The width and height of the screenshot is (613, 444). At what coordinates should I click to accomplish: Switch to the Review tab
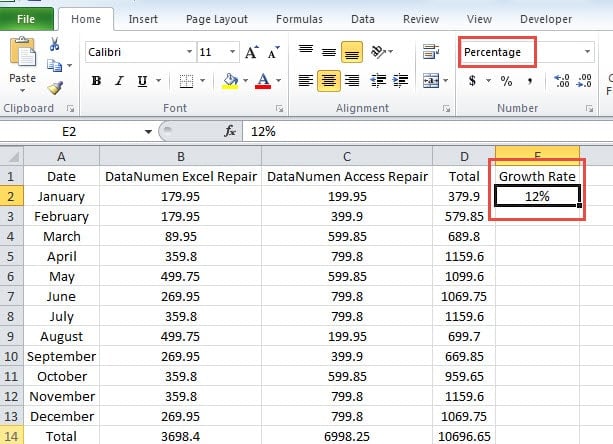[421, 19]
